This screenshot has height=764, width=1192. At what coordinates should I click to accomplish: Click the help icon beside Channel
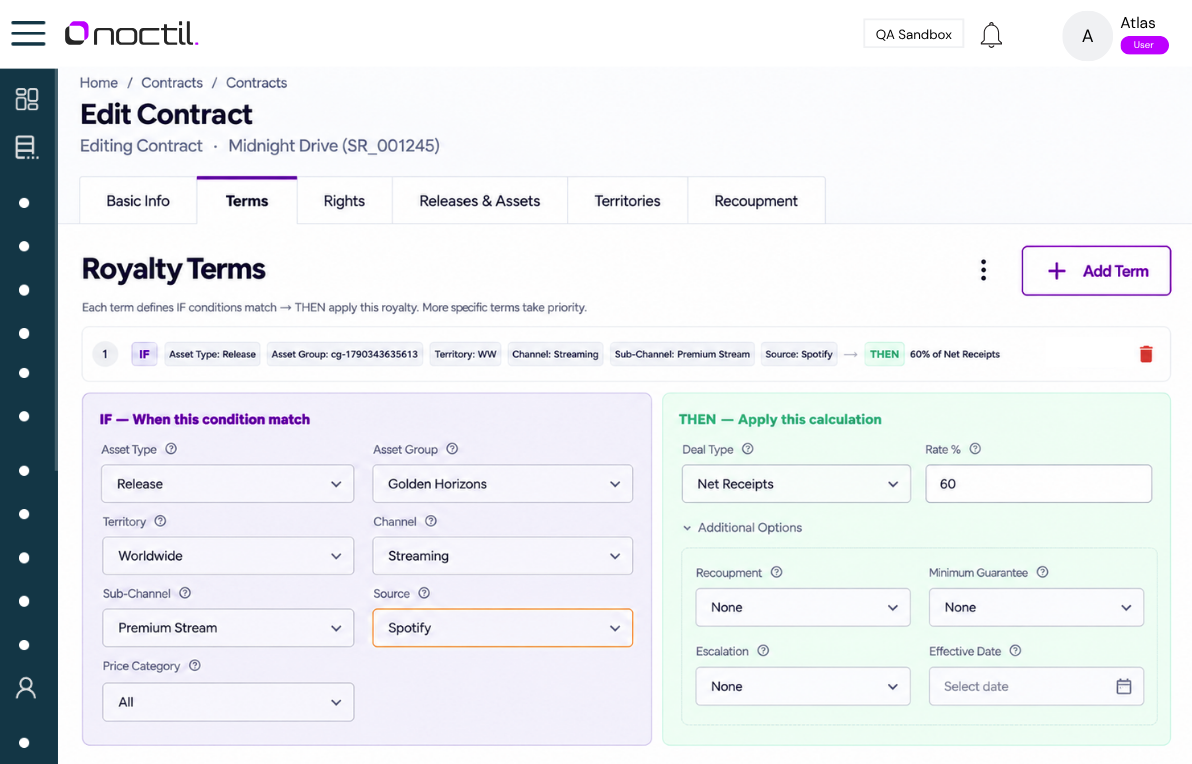[431, 521]
